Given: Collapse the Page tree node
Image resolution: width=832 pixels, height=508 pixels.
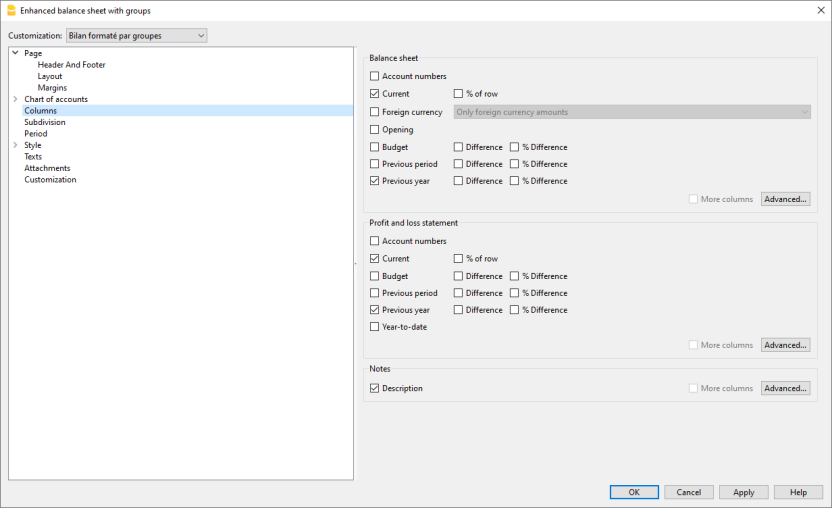Looking at the screenshot, I should (x=15, y=53).
